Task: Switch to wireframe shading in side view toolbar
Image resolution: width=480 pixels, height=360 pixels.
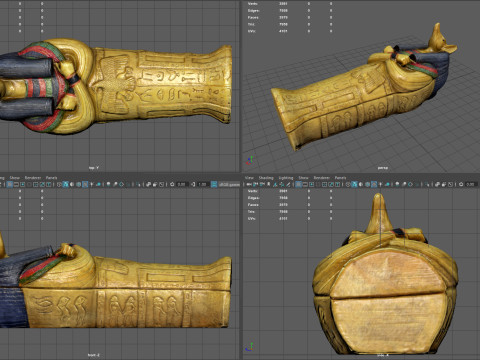Action: tap(349, 184)
